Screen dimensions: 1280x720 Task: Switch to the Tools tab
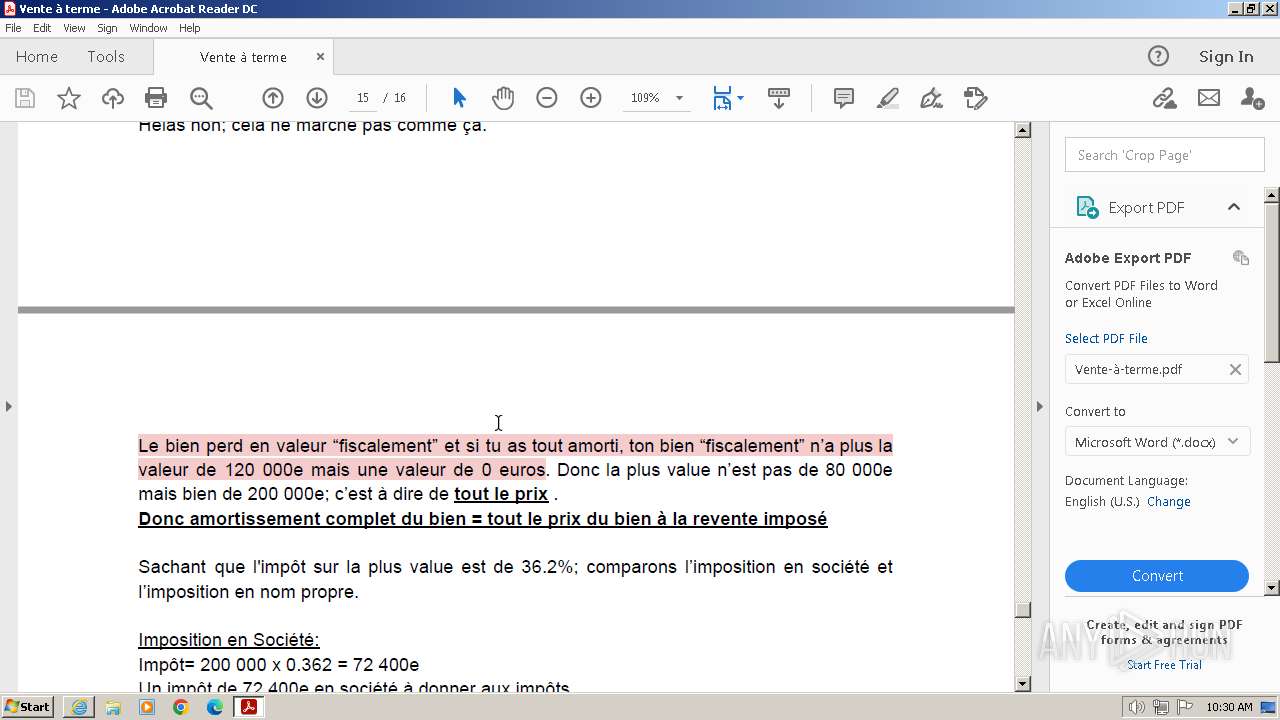coord(106,57)
